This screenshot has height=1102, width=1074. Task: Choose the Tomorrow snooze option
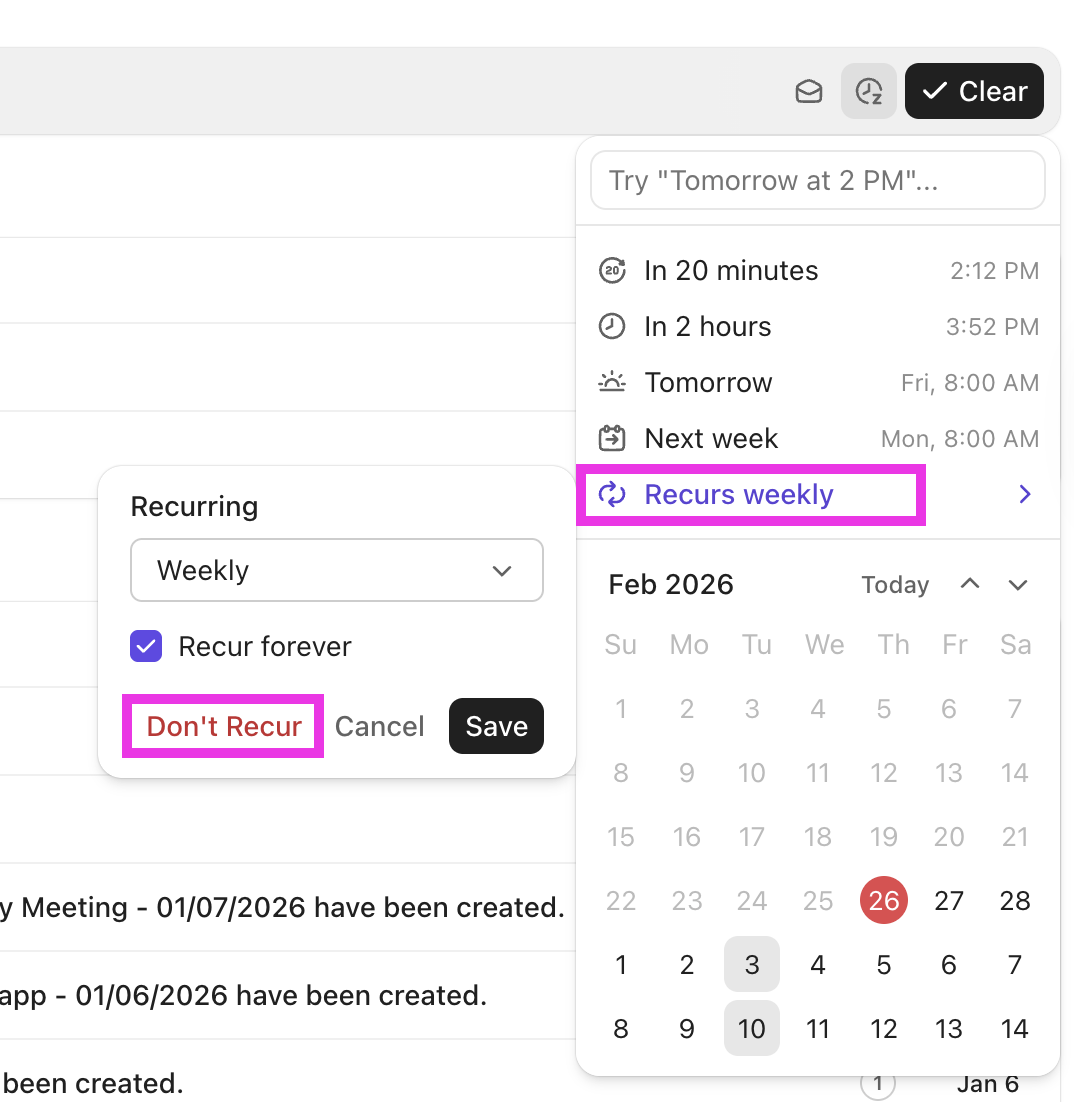click(708, 383)
